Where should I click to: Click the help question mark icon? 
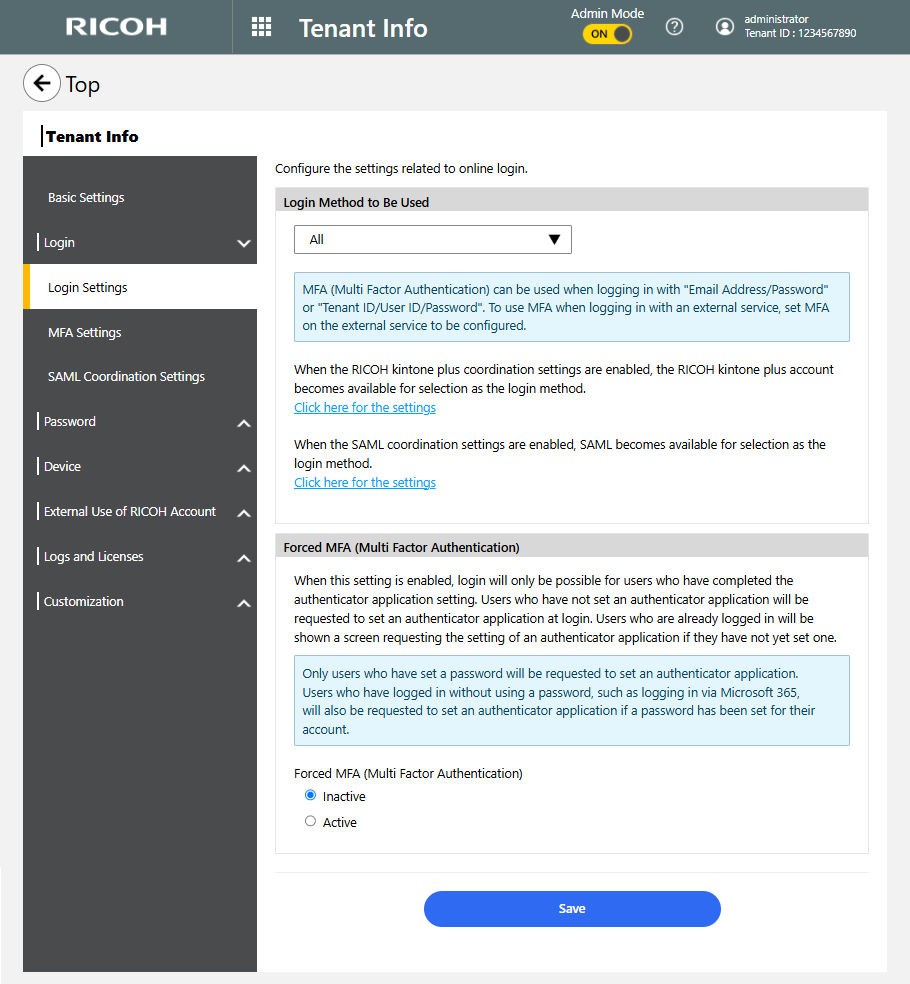click(674, 27)
